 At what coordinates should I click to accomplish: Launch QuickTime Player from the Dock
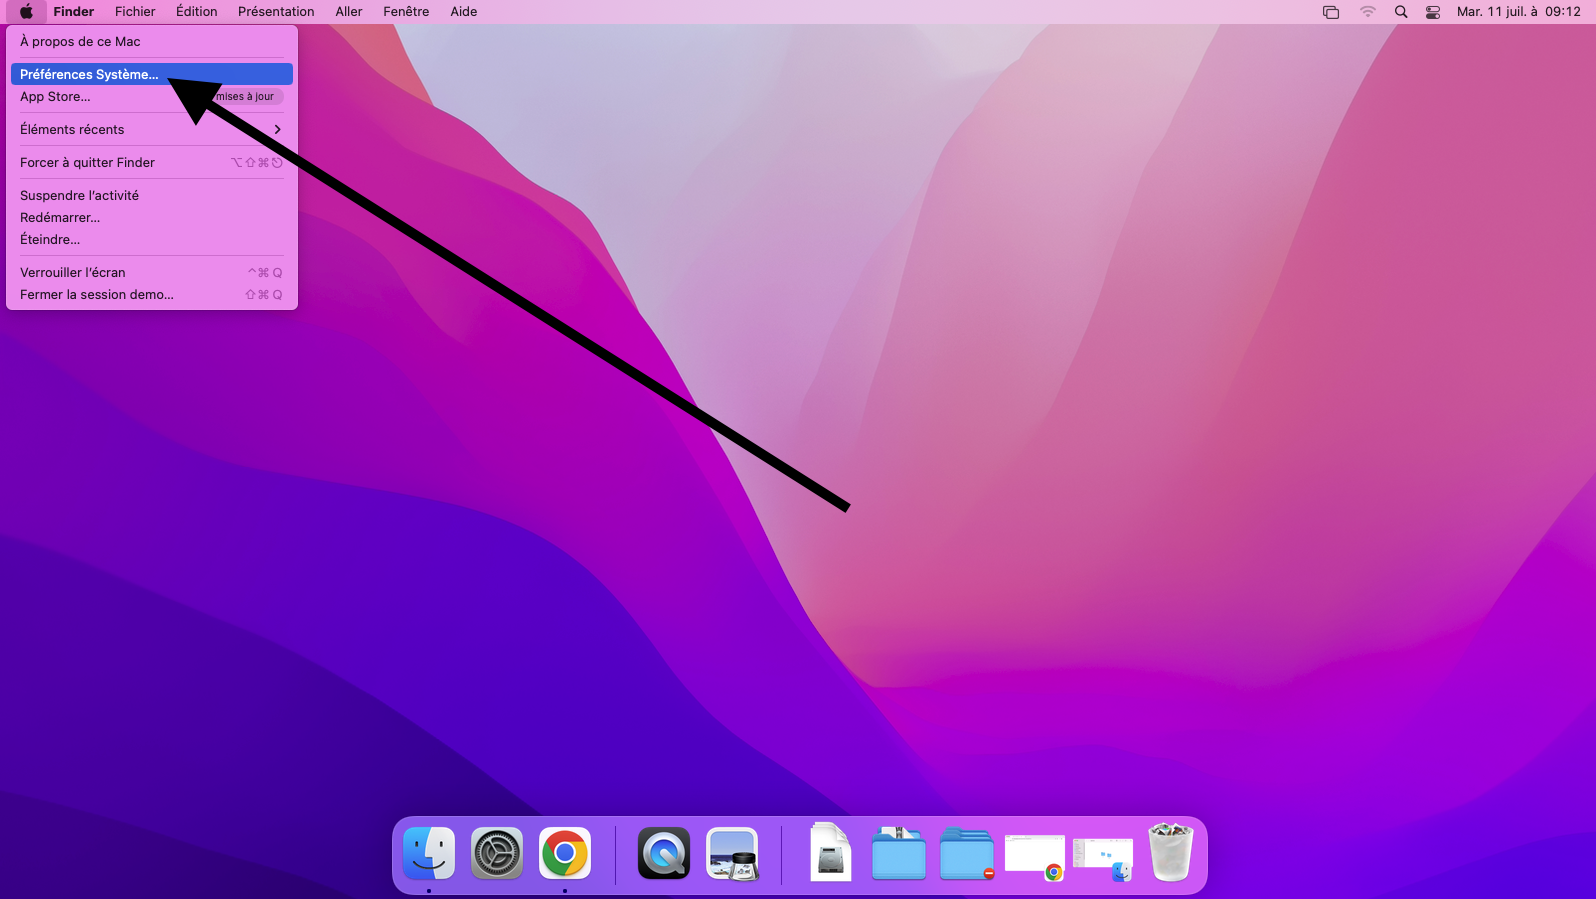664,853
